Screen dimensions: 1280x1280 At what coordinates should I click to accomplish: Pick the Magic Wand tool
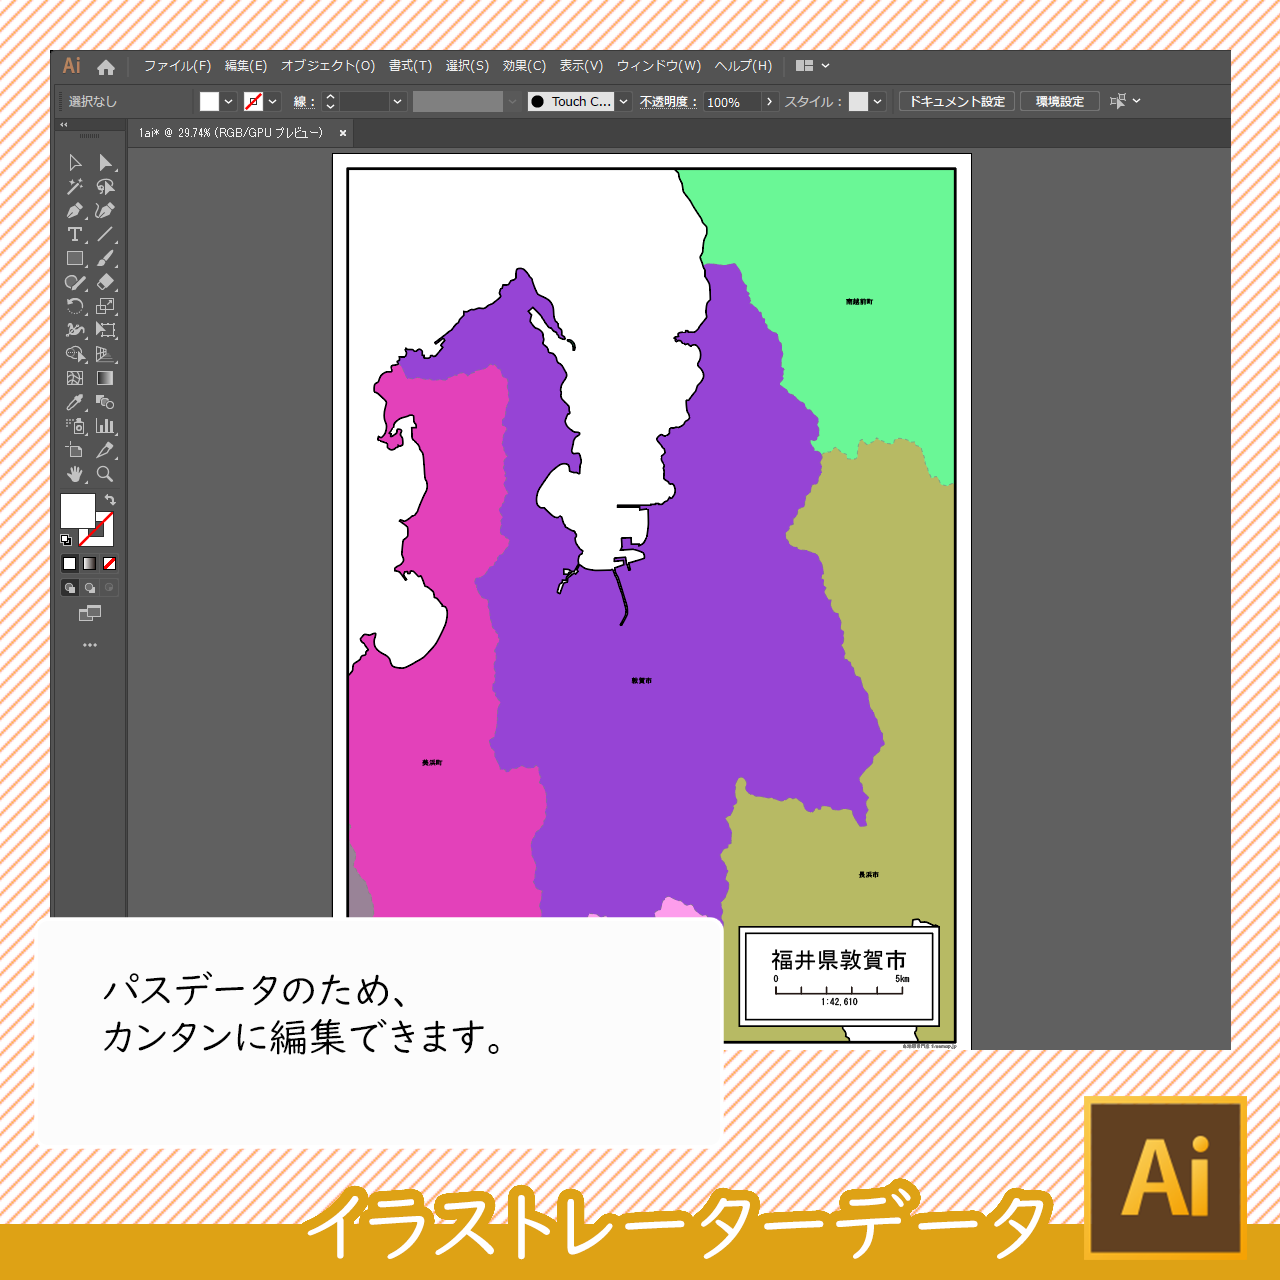pyautogui.click(x=75, y=187)
